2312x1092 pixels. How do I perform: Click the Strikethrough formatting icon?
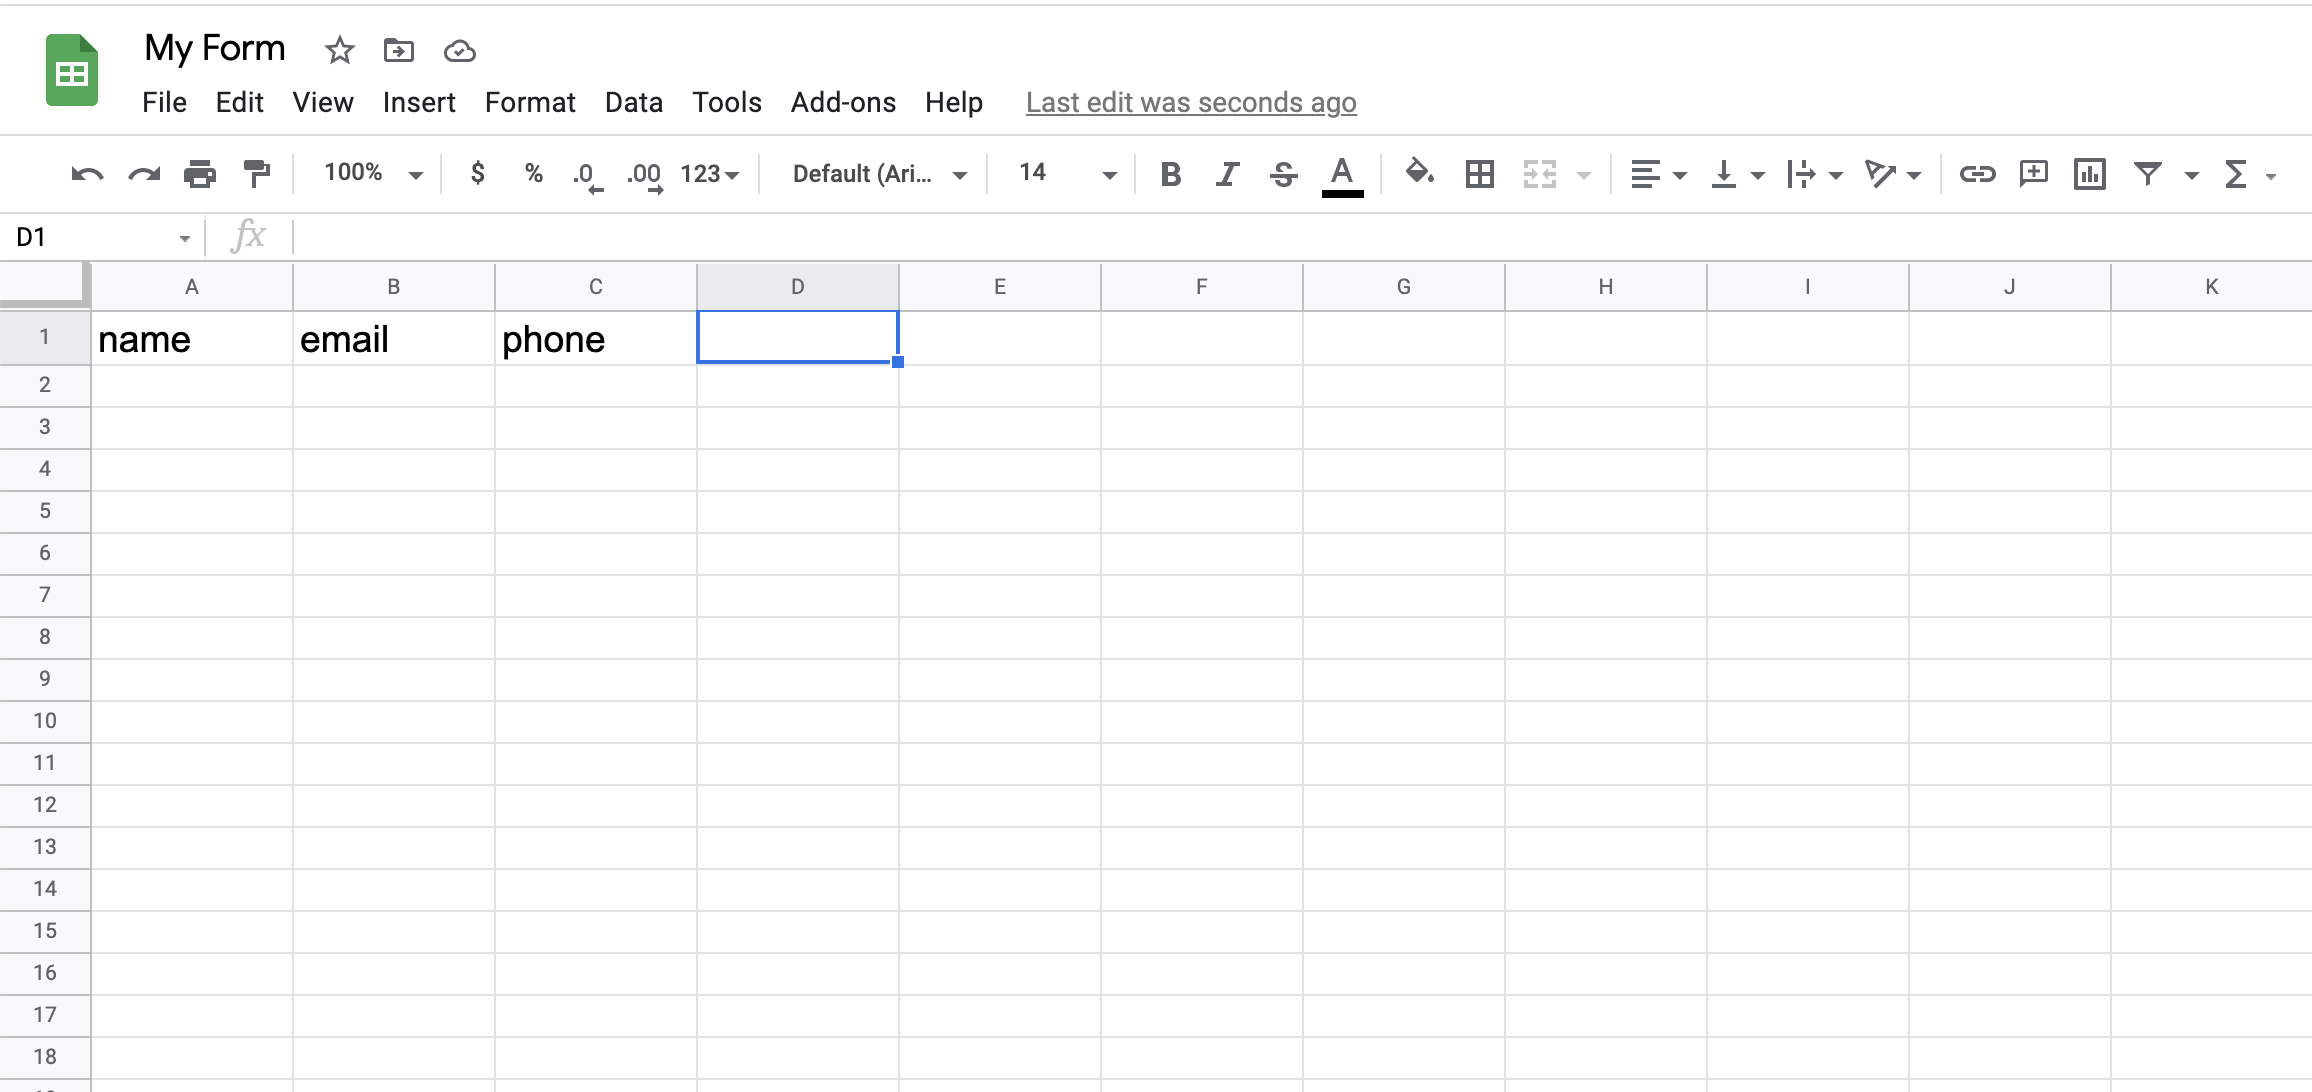click(x=1283, y=175)
